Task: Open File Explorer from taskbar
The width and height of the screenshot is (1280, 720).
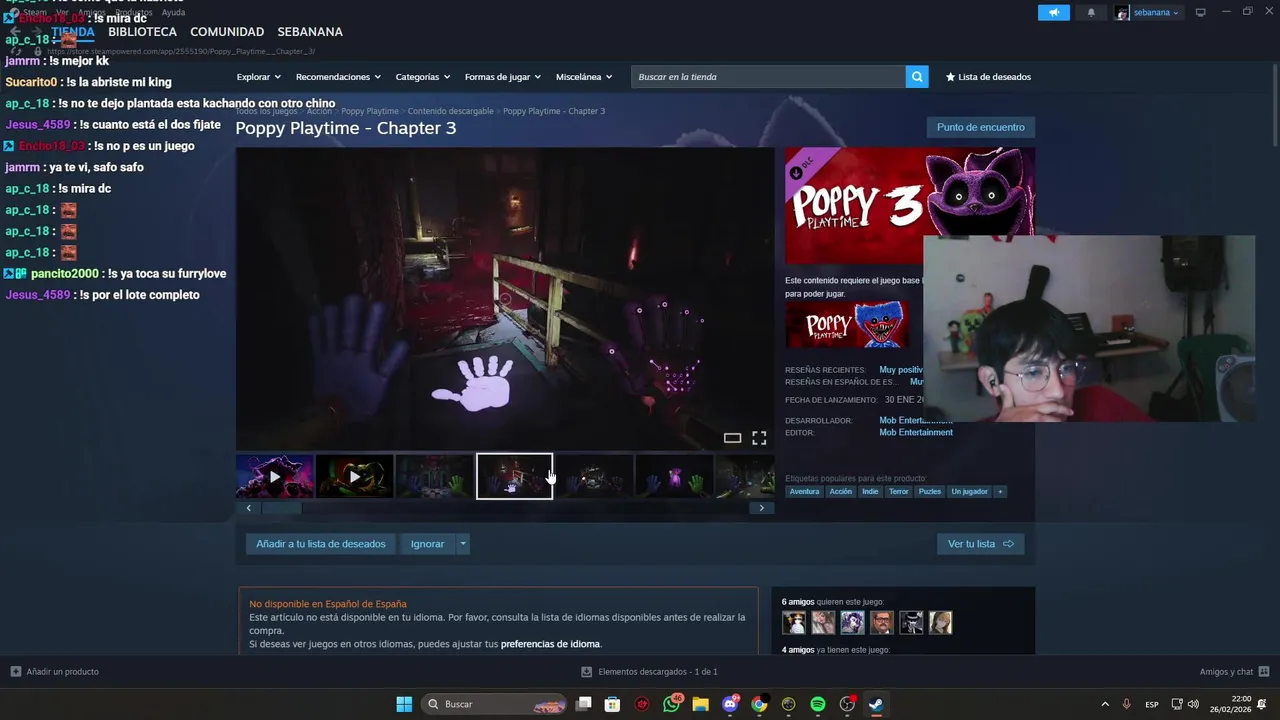Action: [700, 704]
